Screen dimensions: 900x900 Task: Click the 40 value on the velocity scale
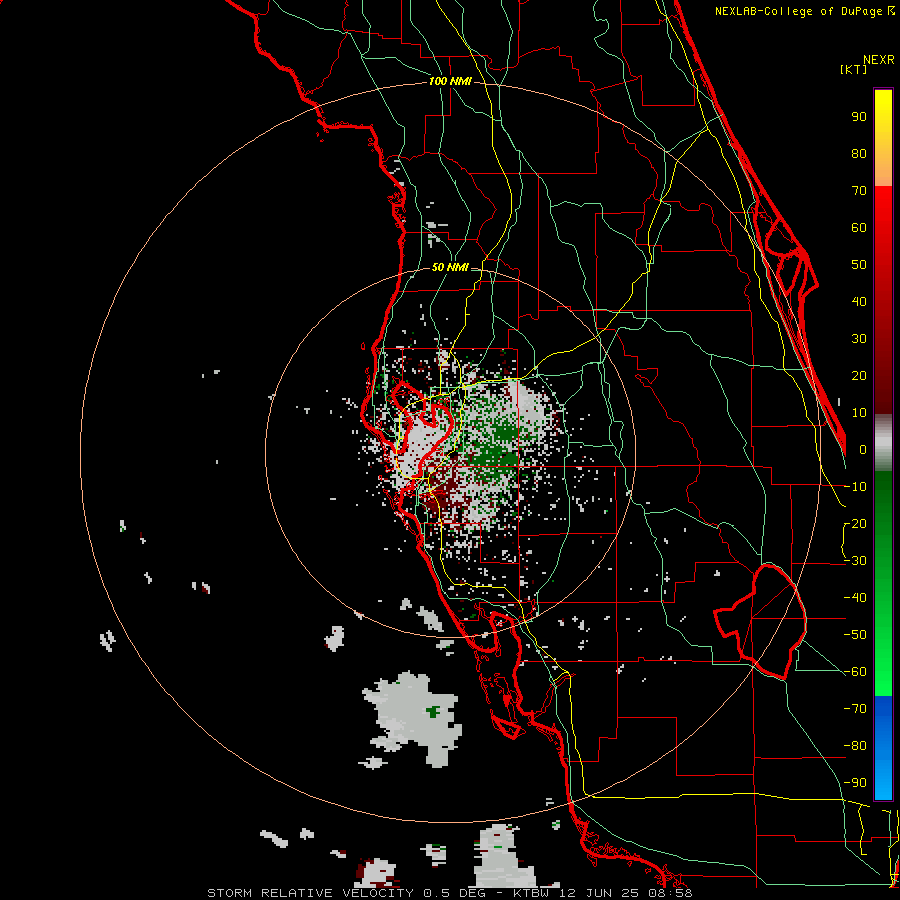click(x=859, y=302)
